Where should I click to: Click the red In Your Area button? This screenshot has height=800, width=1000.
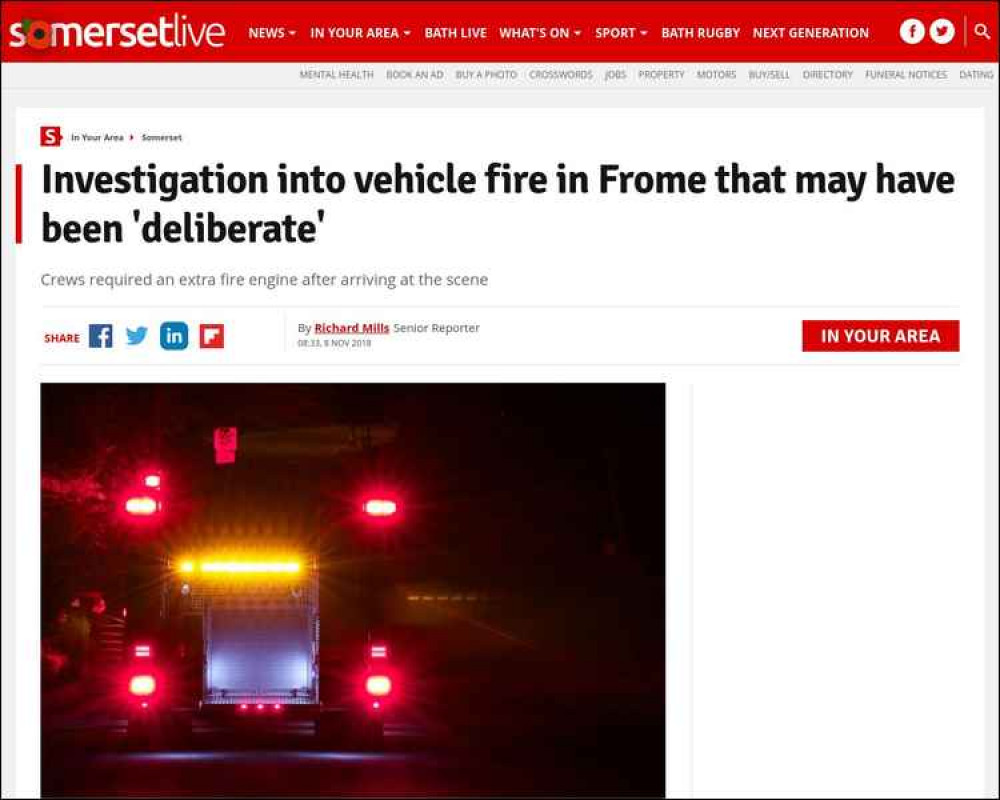pyautogui.click(x=880, y=336)
